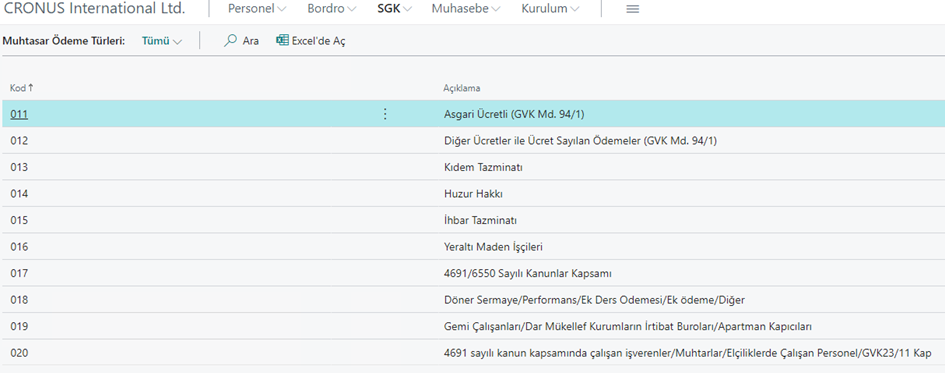Image resolution: width=945 pixels, height=373 pixels.
Task: Click description 4691/6550 Sayılı Kanunlar Kapsamı
Action: [528, 273]
